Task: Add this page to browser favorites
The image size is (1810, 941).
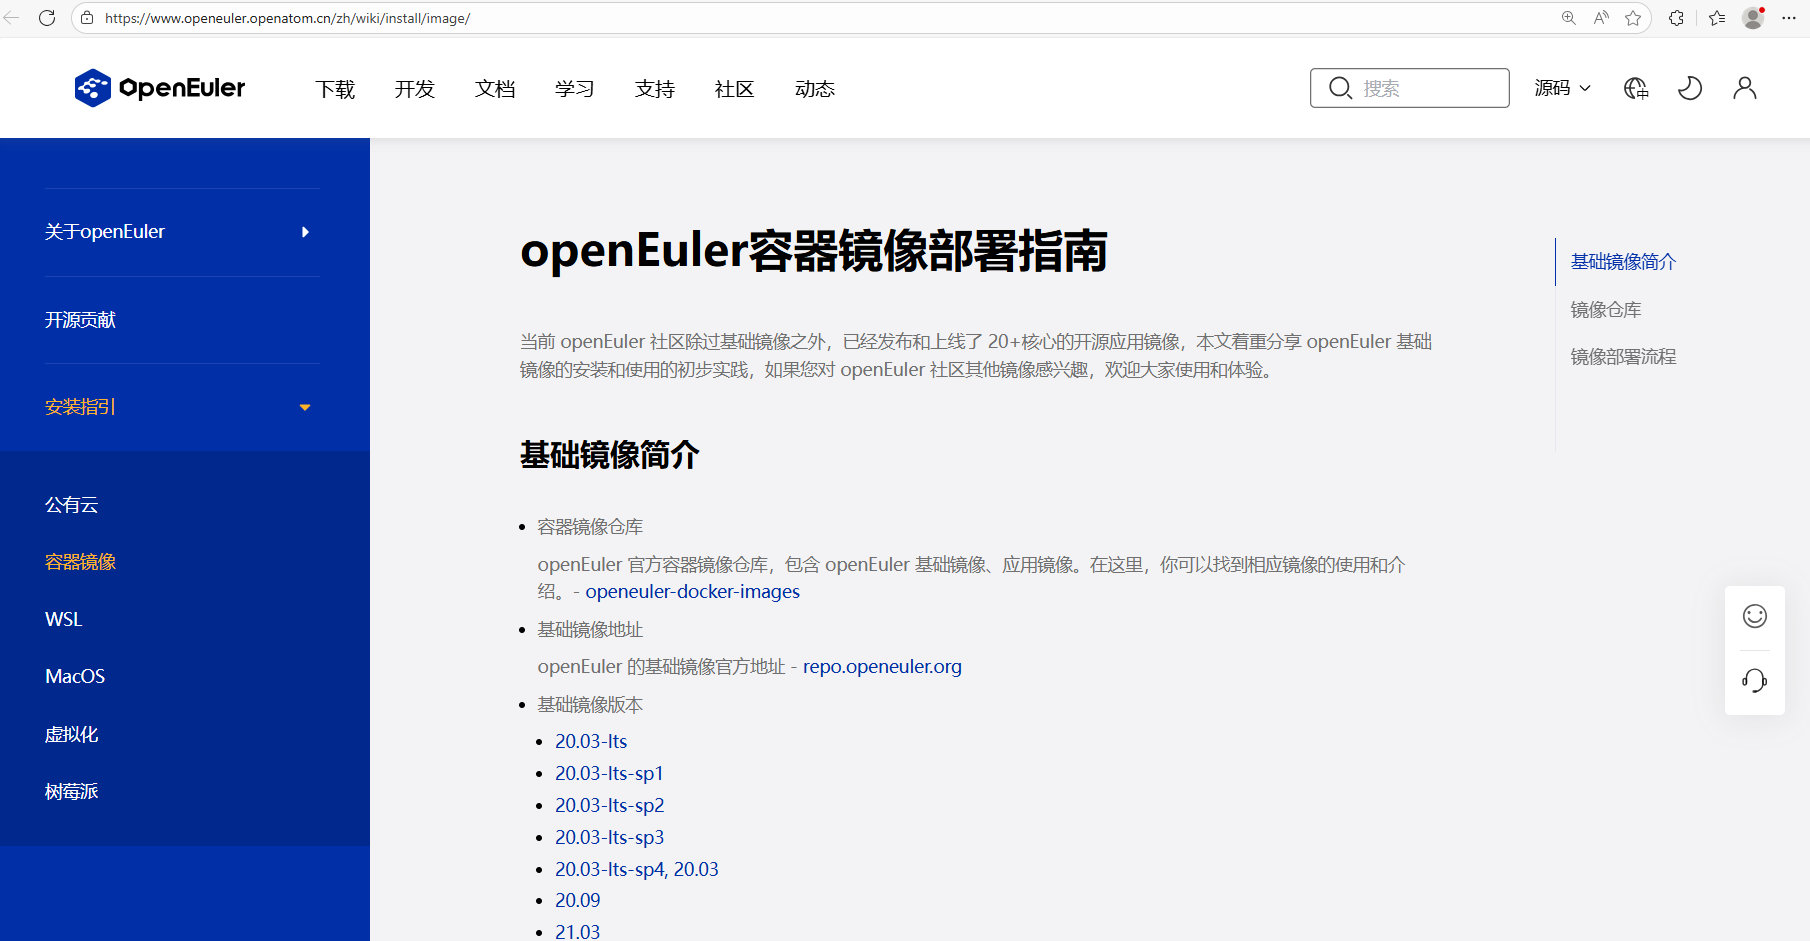Action: (x=1633, y=18)
